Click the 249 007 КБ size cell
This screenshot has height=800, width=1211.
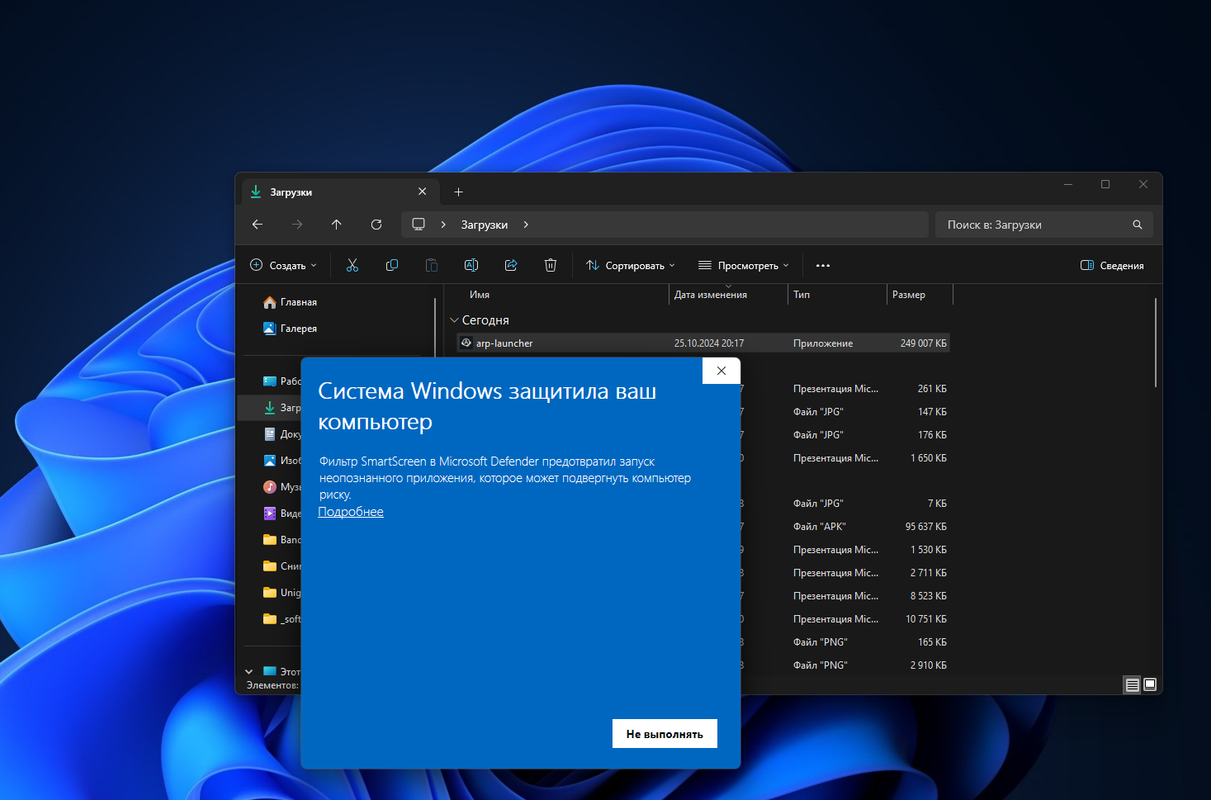pos(923,343)
